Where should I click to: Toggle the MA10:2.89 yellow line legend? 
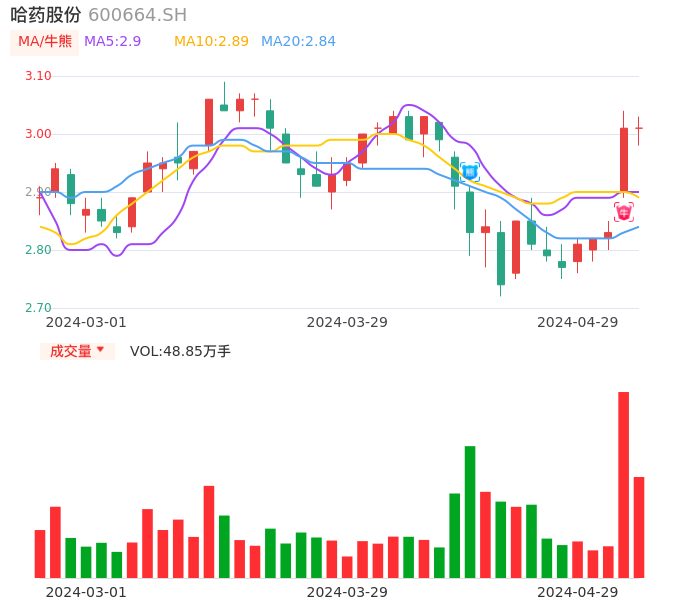[211, 41]
